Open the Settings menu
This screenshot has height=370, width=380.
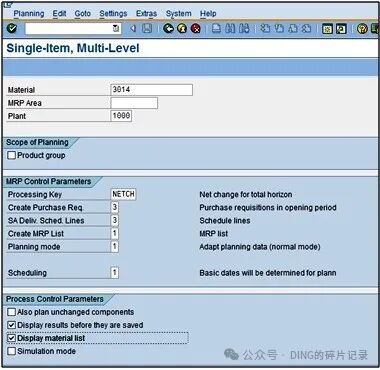[x=113, y=14]
